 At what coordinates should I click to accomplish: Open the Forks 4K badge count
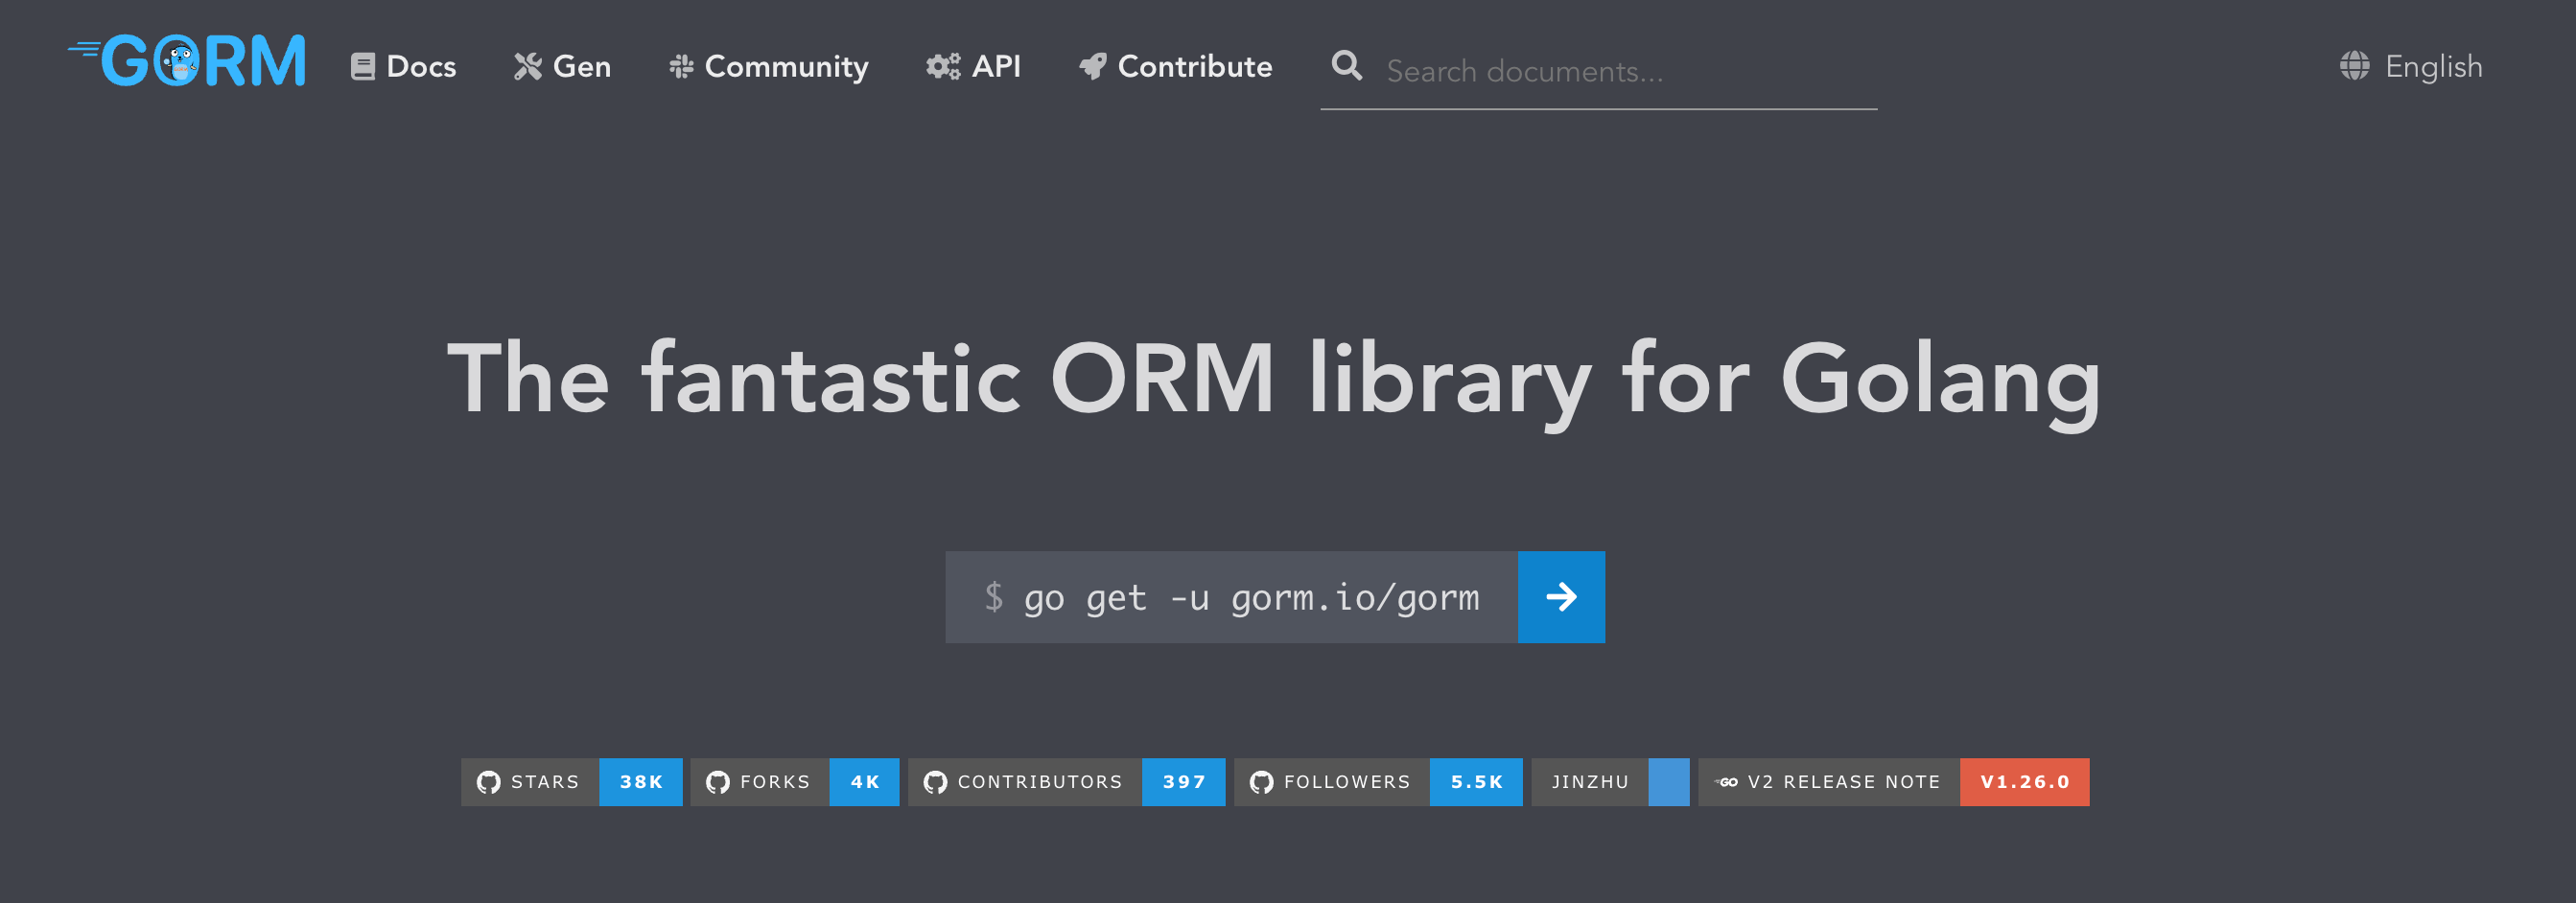coord(864,782)
